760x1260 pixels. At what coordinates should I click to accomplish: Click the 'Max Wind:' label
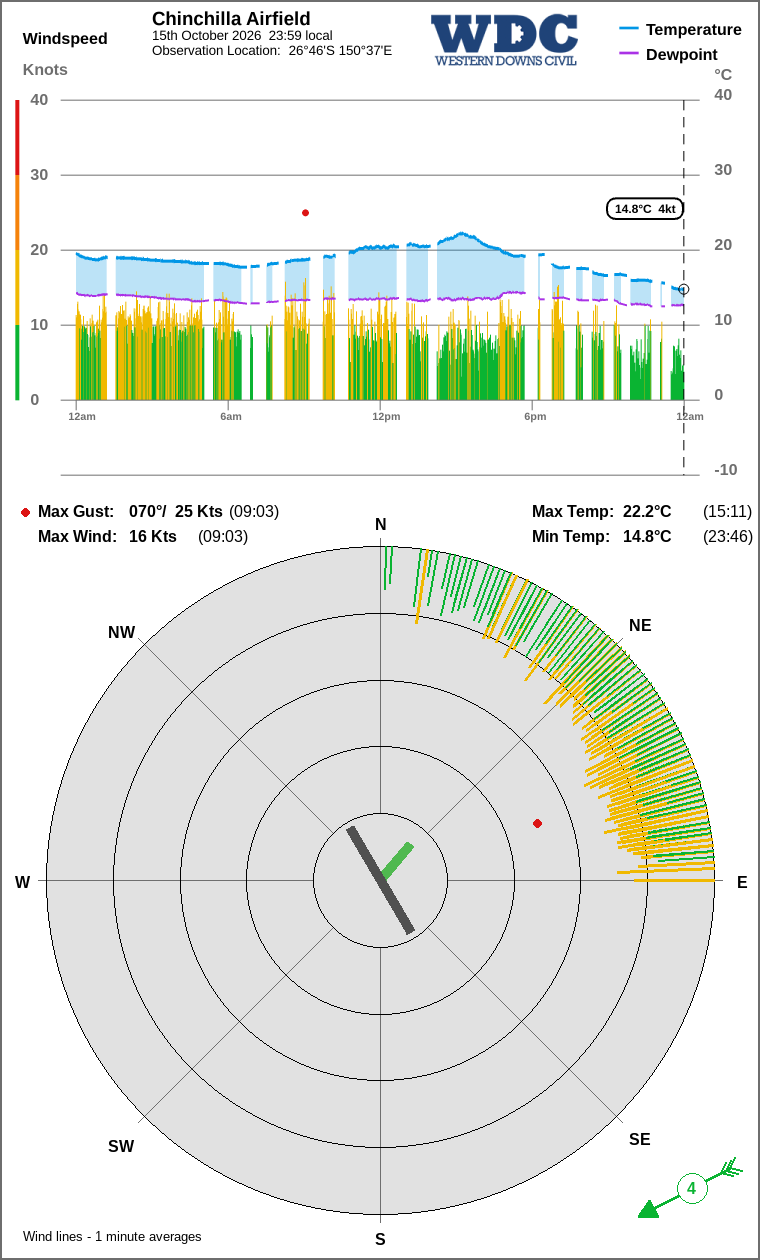click(77, 537)
